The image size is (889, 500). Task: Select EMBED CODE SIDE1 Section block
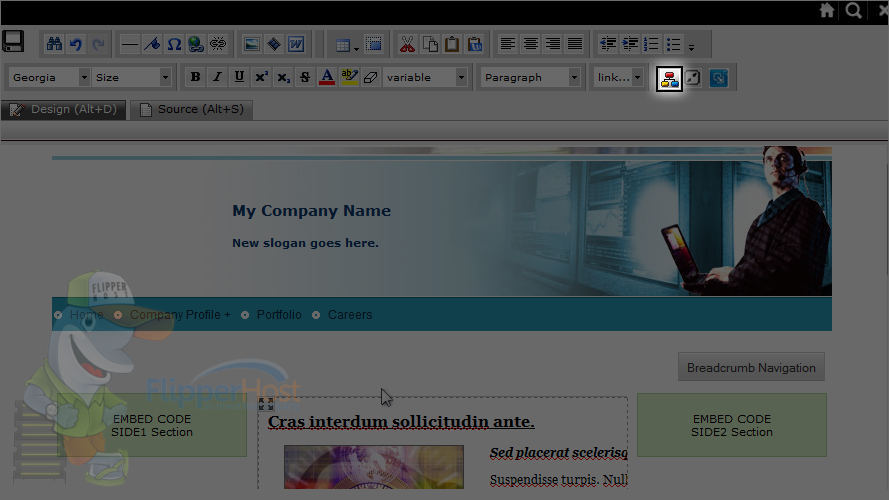click(x=152, y=425)
